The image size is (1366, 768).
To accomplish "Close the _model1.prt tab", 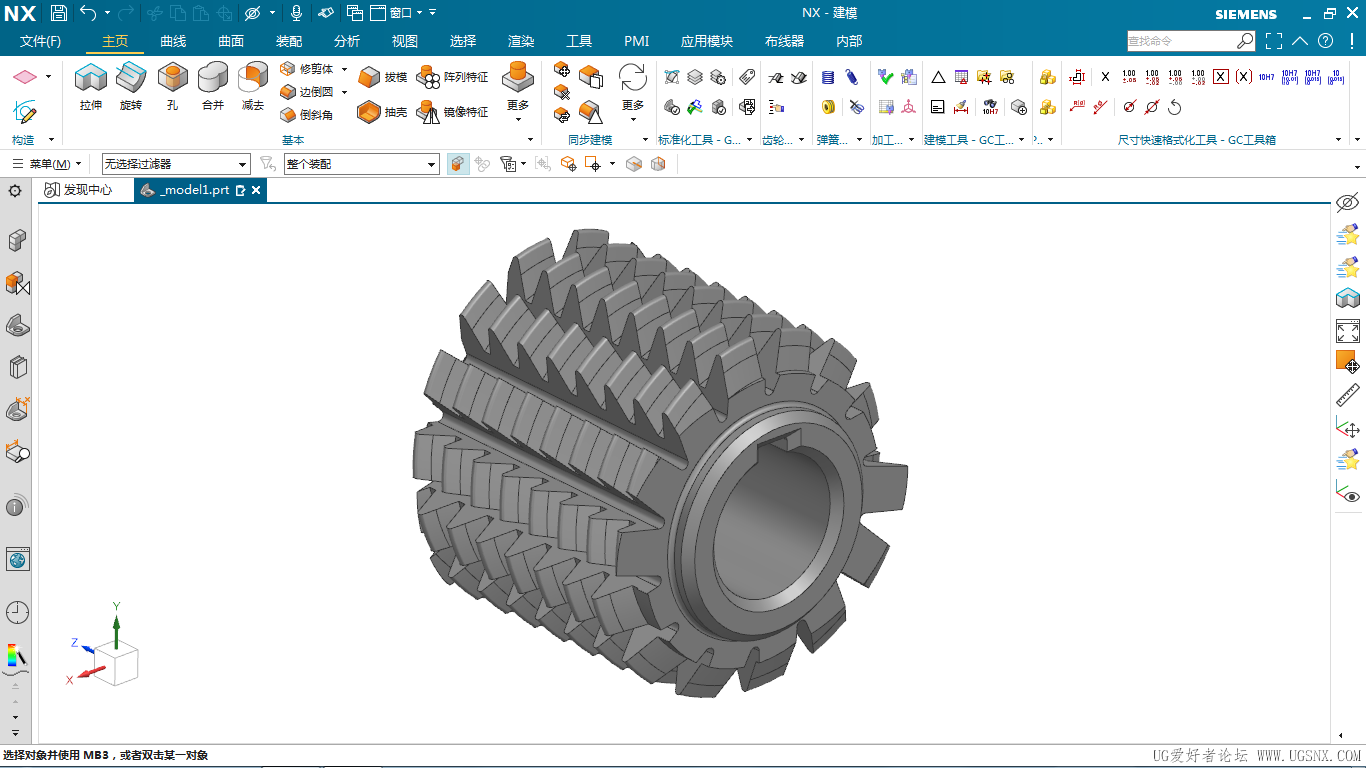I will [256, 190].
